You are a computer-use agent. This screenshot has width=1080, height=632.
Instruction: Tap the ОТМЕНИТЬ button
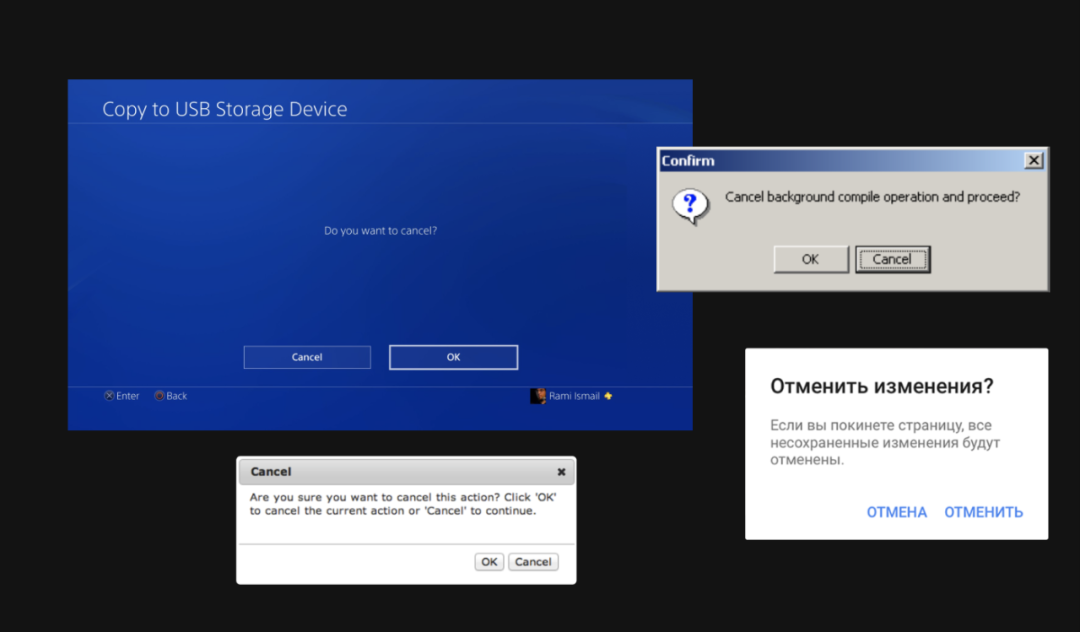click(x=983, y=512)
